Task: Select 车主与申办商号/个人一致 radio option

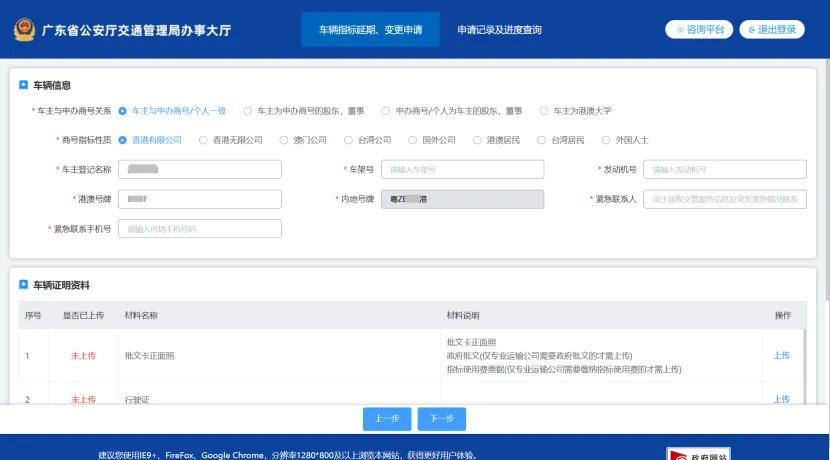Action: [x=123, y=111]
